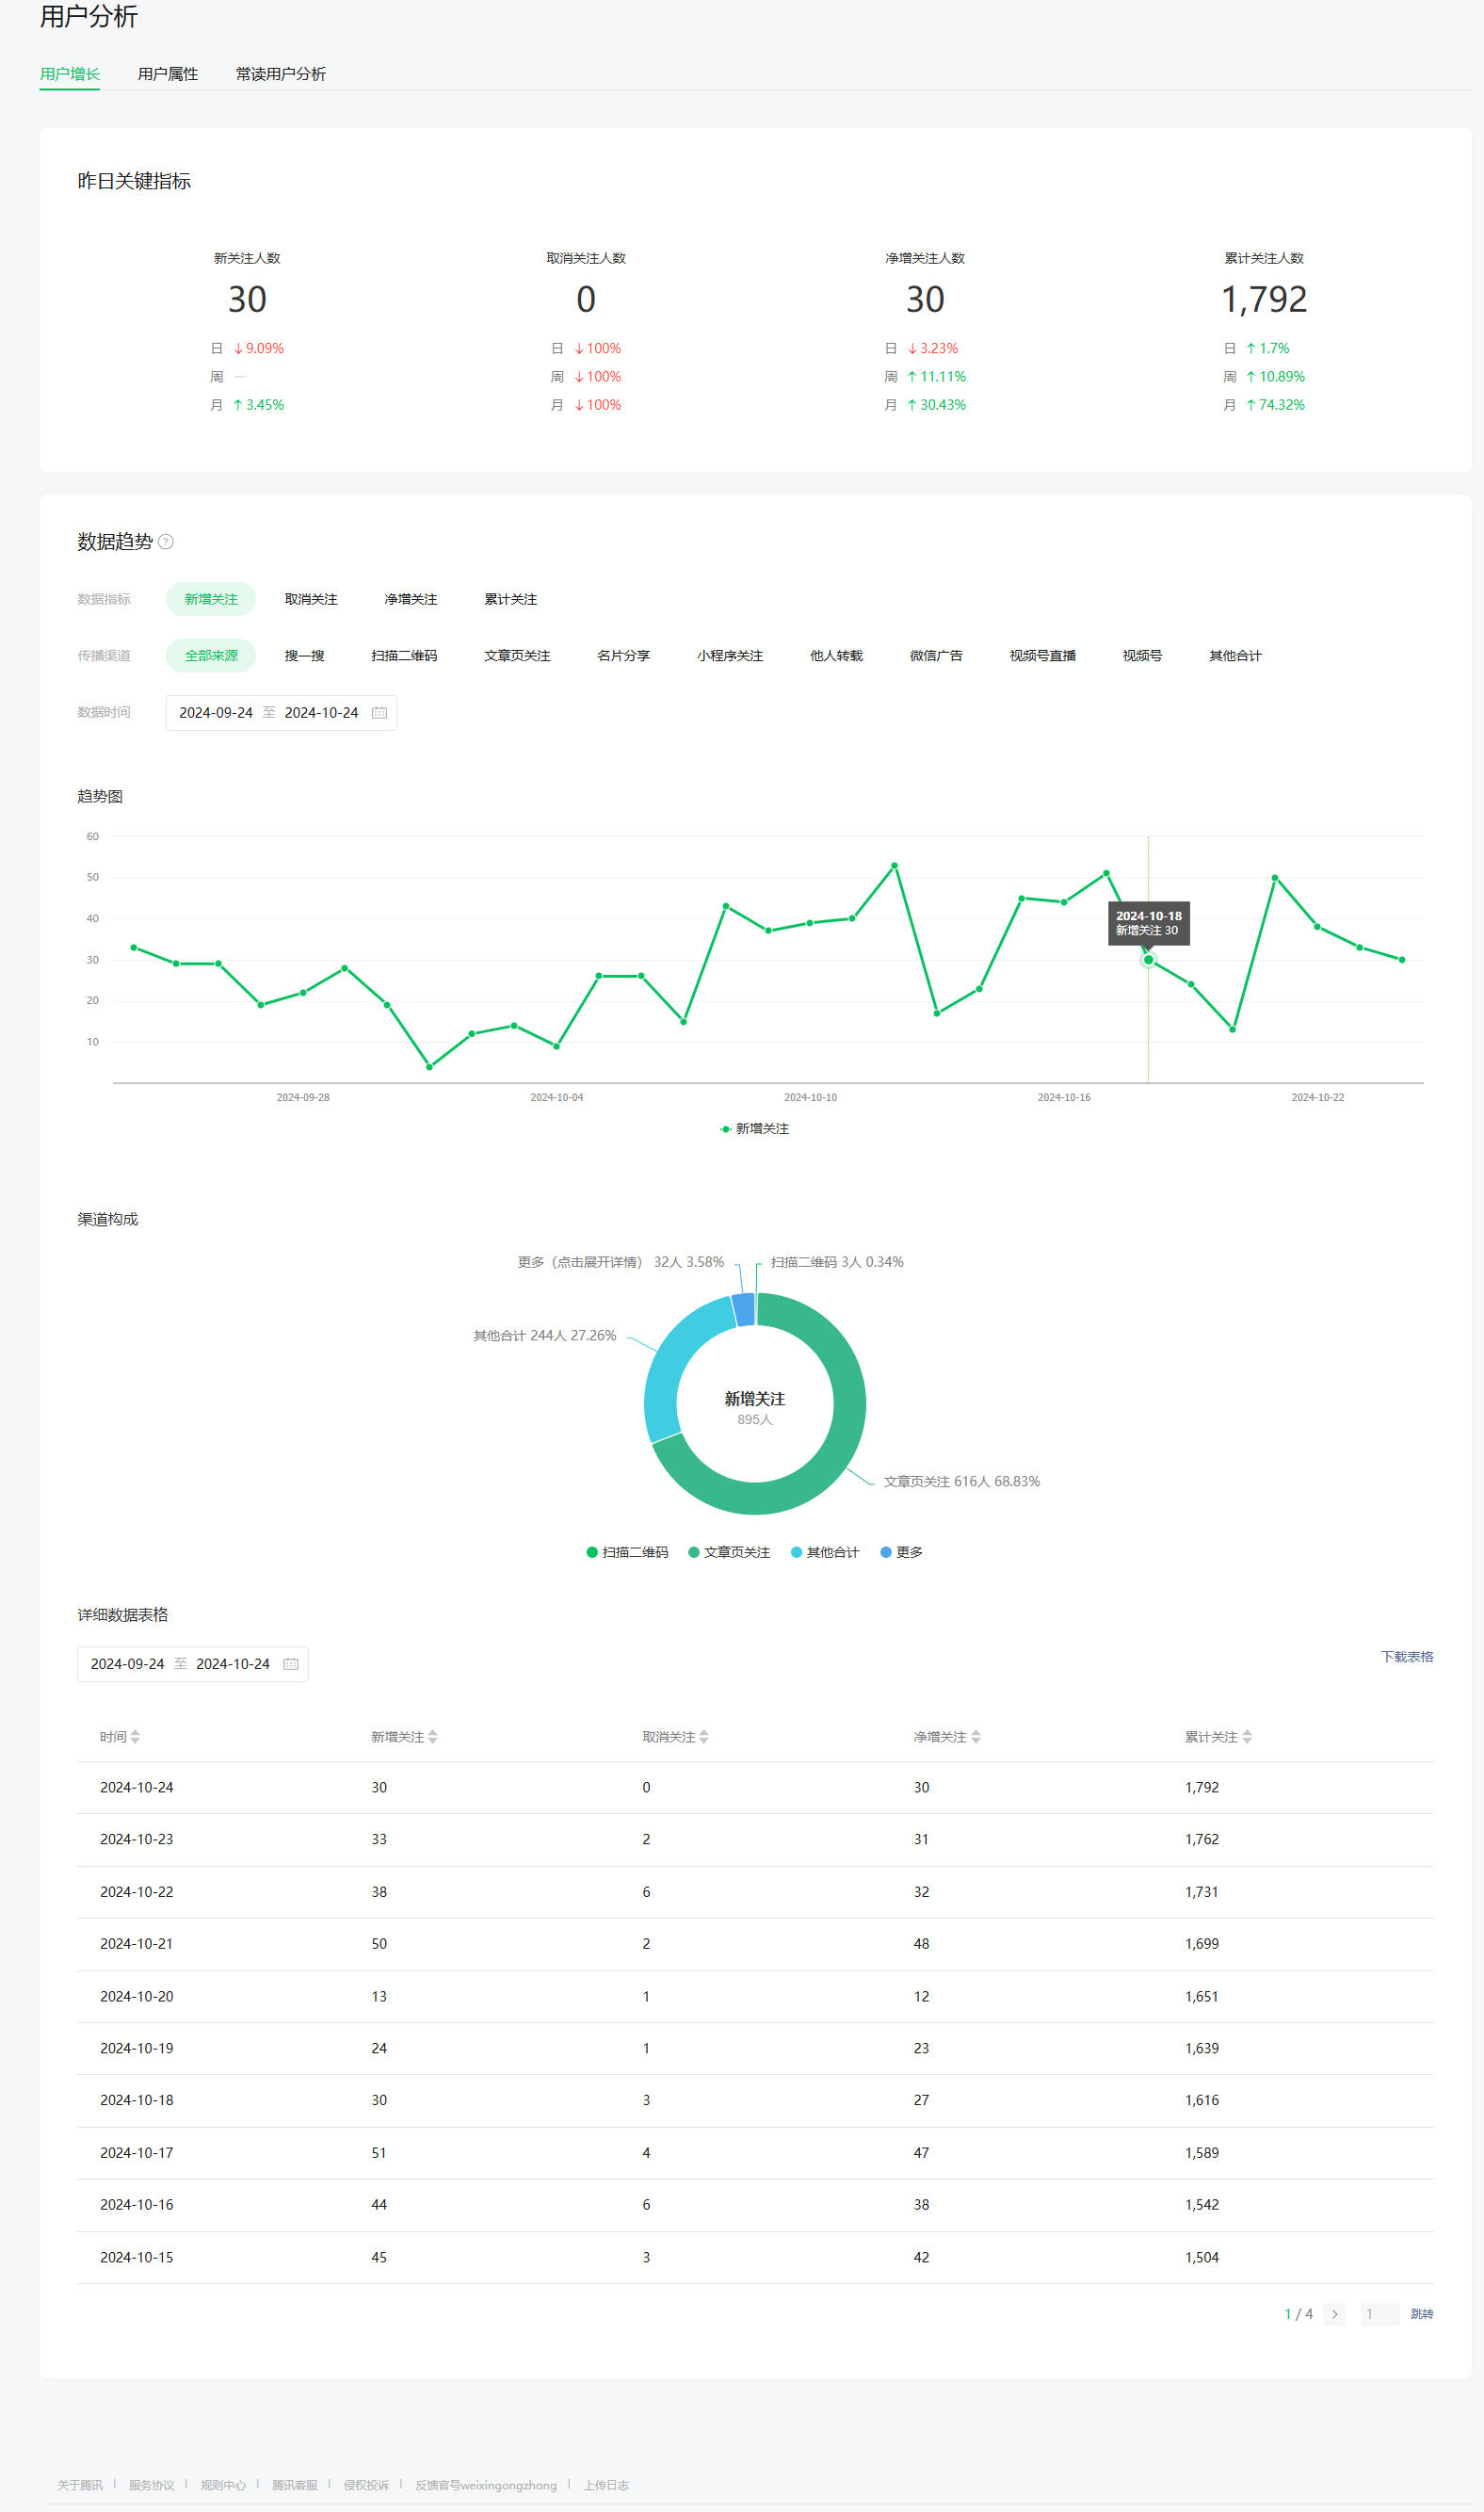The height and width of the screenshot is (2512, 1484).
Task: Open the 腾讯客服 footer link
Action: point(295,2486)
